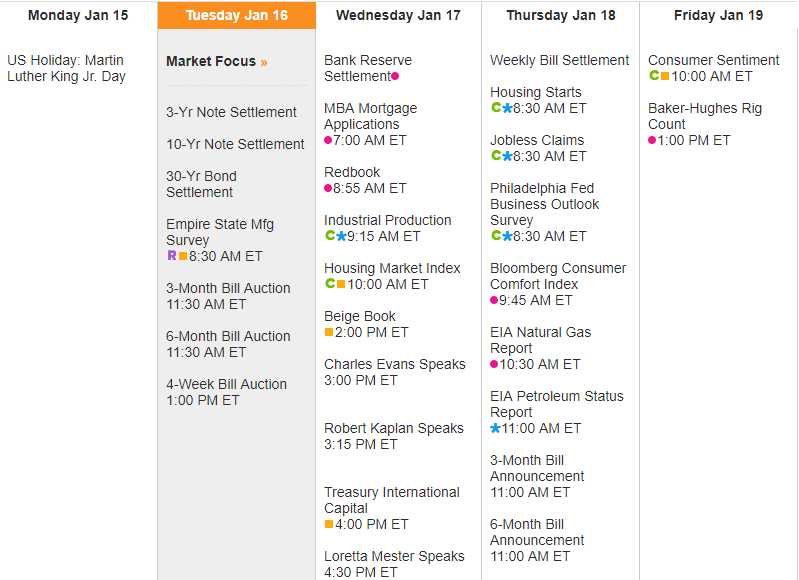The height and width of the screenshot is (580, 799).
Task: Open the Jobless Claims event link
Action: click(x=537, y=140)
